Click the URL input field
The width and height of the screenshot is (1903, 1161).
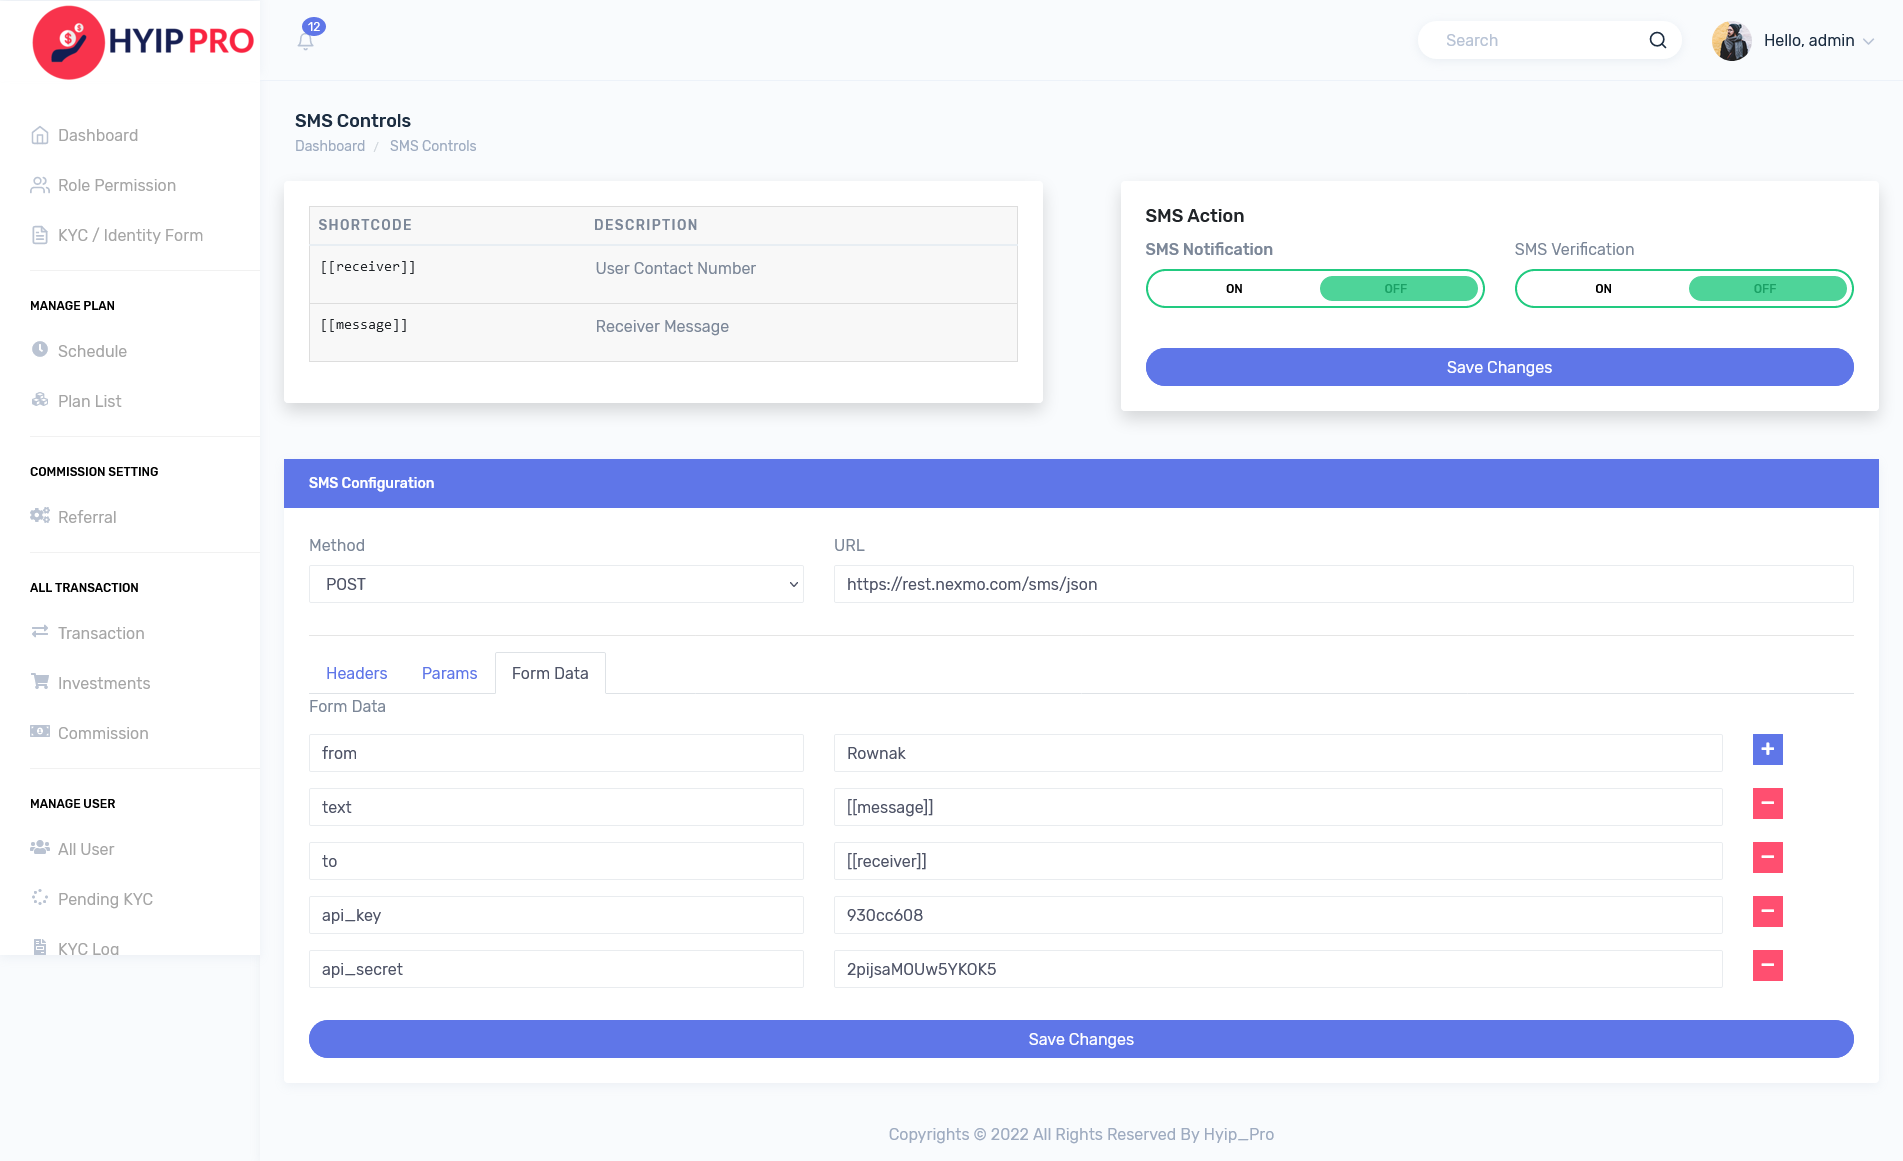tap(1342, 584)
